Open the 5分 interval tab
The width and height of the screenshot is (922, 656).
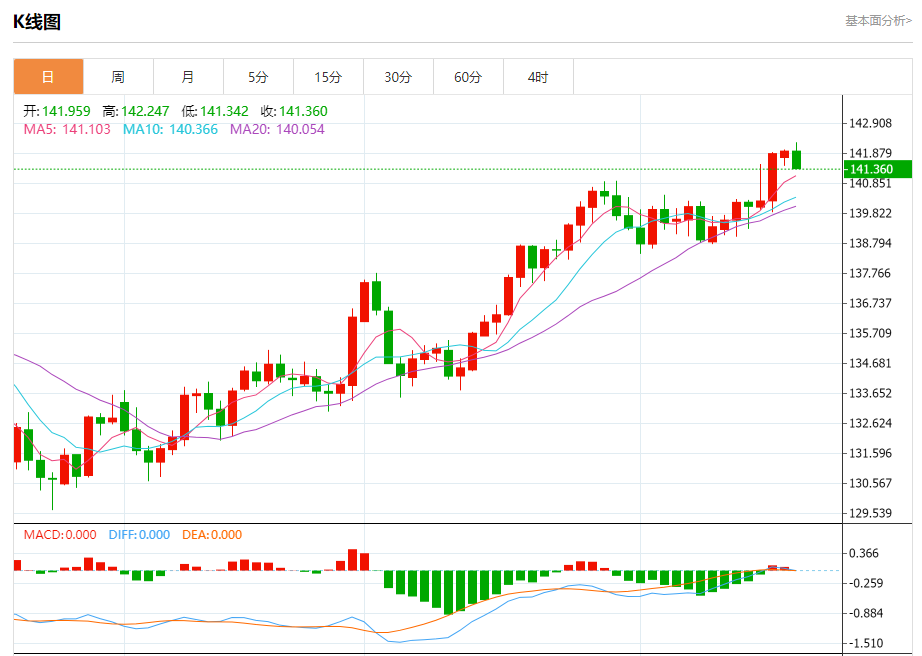(258, 76)
